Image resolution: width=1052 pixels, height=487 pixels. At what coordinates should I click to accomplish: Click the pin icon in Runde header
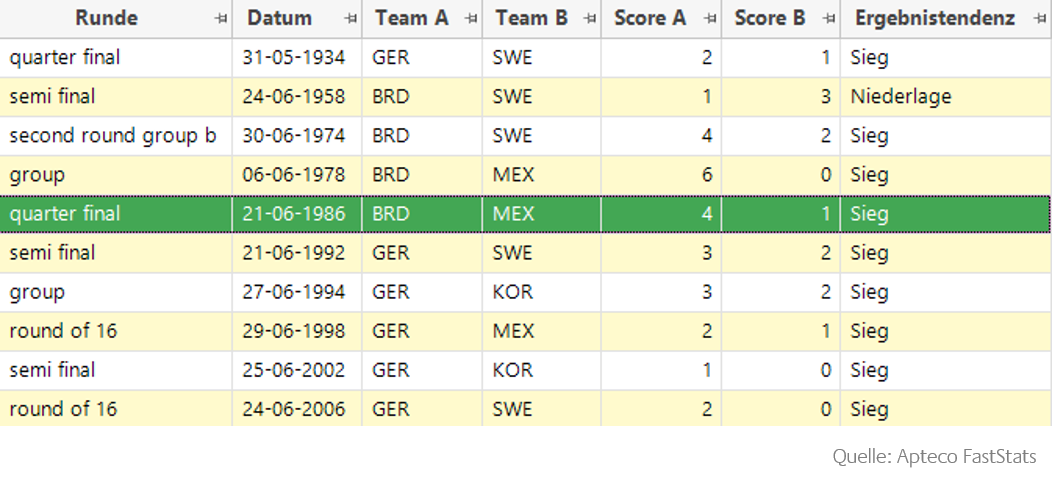point(220,19)
